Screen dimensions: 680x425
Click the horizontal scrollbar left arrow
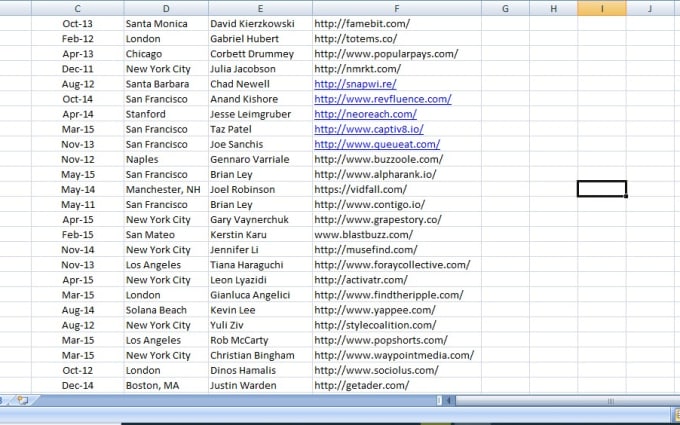point(449,401)
